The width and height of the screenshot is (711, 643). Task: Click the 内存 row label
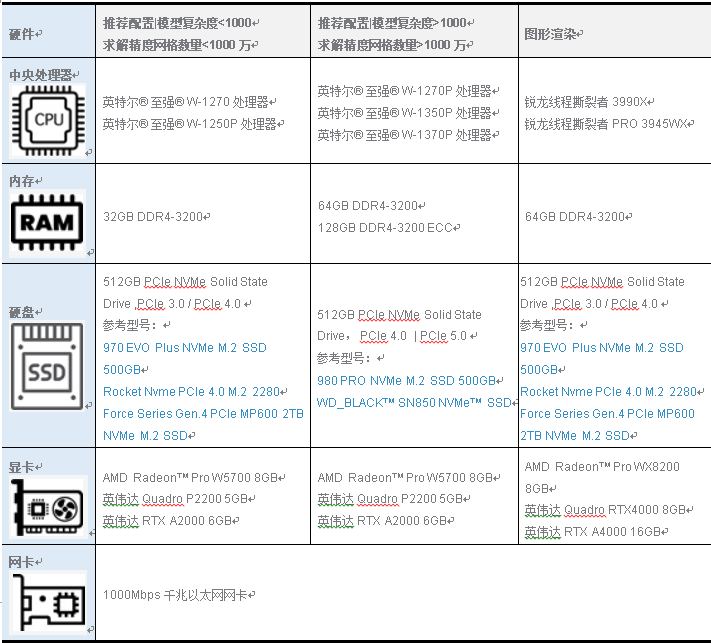[22, 181]
